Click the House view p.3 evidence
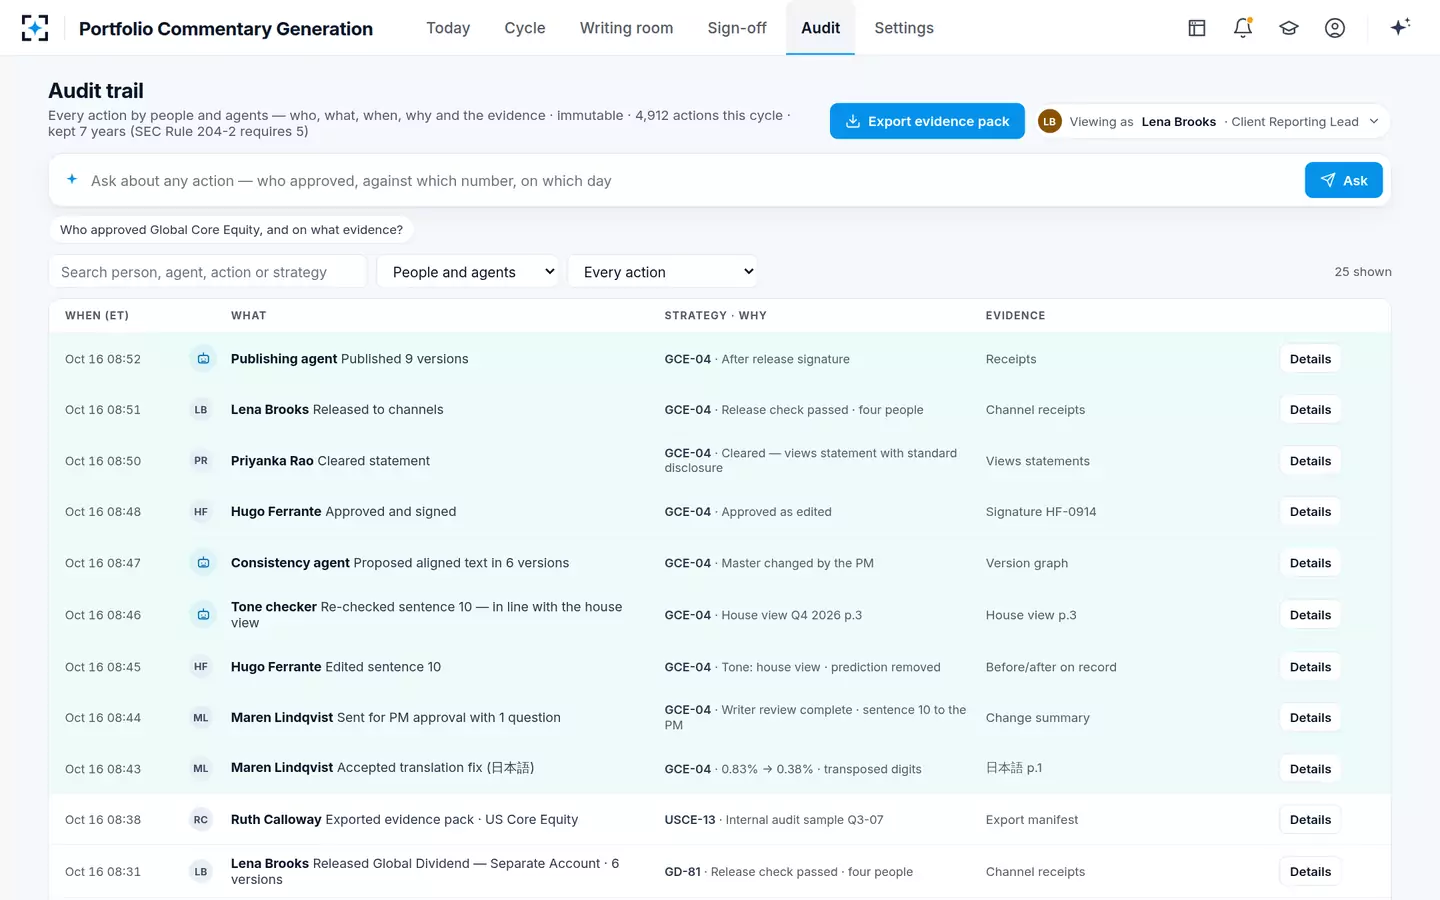Image resolution: width=1440 pixels, height=900 pixels. click(x=1031, y=615)
